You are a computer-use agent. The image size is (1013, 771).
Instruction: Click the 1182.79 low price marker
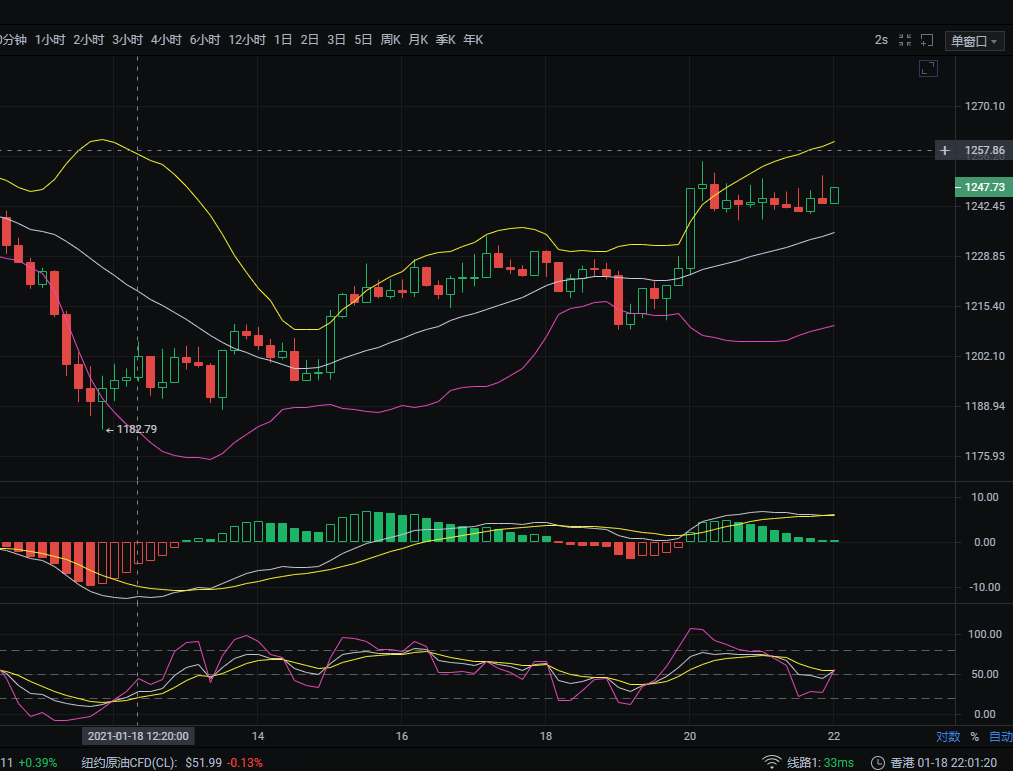(132, 429)
